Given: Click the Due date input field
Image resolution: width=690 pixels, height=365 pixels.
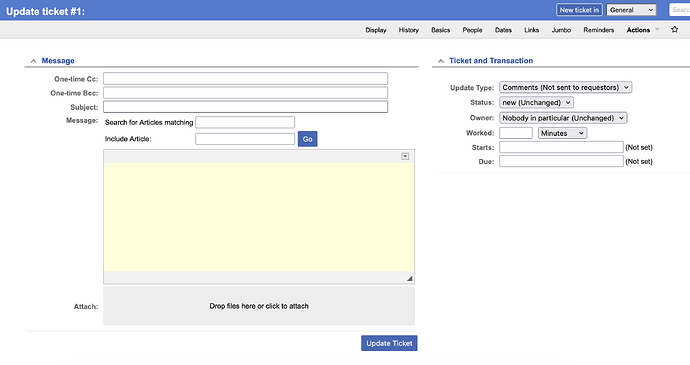Looking at the screenshot, I should pos(561,161).
